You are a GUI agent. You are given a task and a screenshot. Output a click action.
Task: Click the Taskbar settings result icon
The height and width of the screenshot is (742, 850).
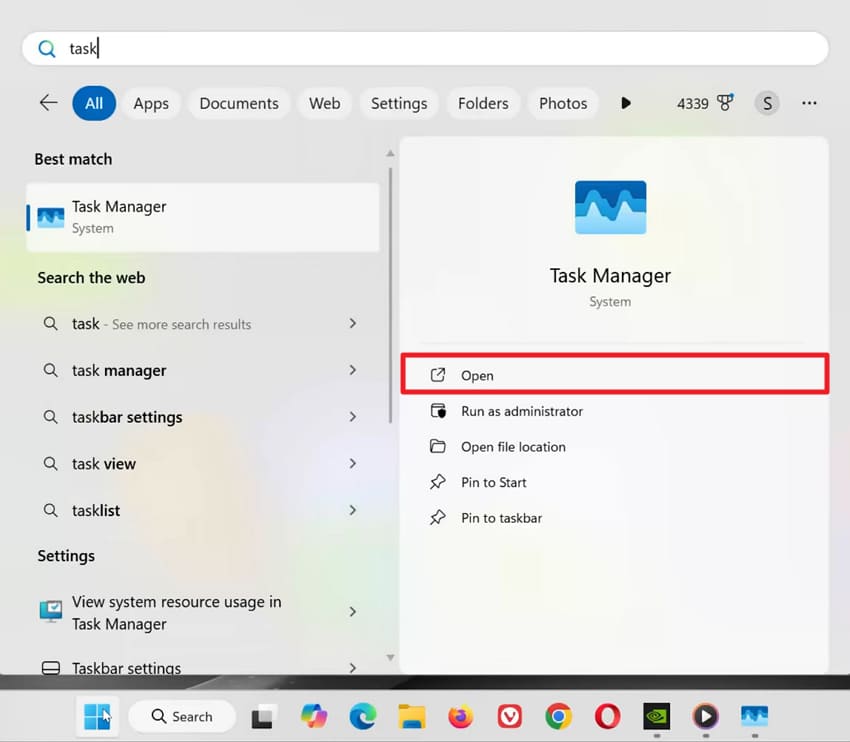(51, 668)
